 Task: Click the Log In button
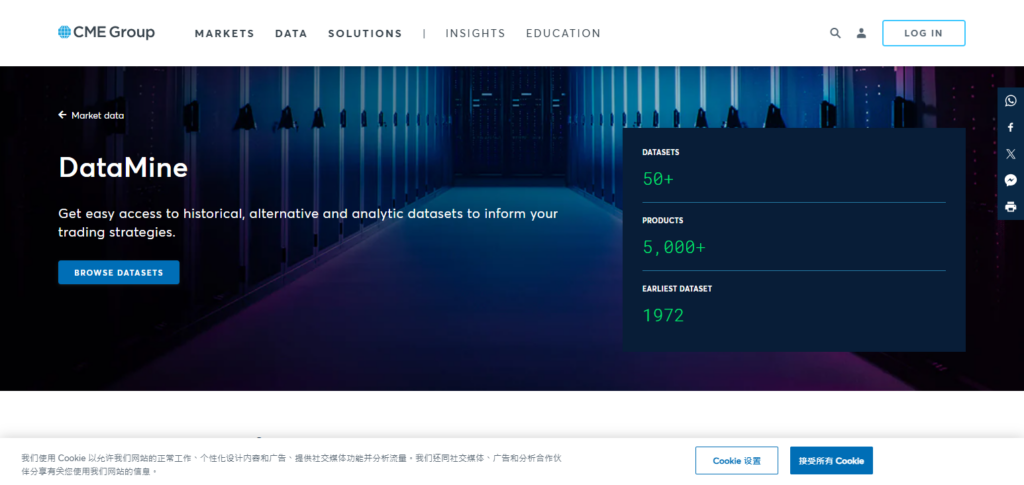coord(923,33)
